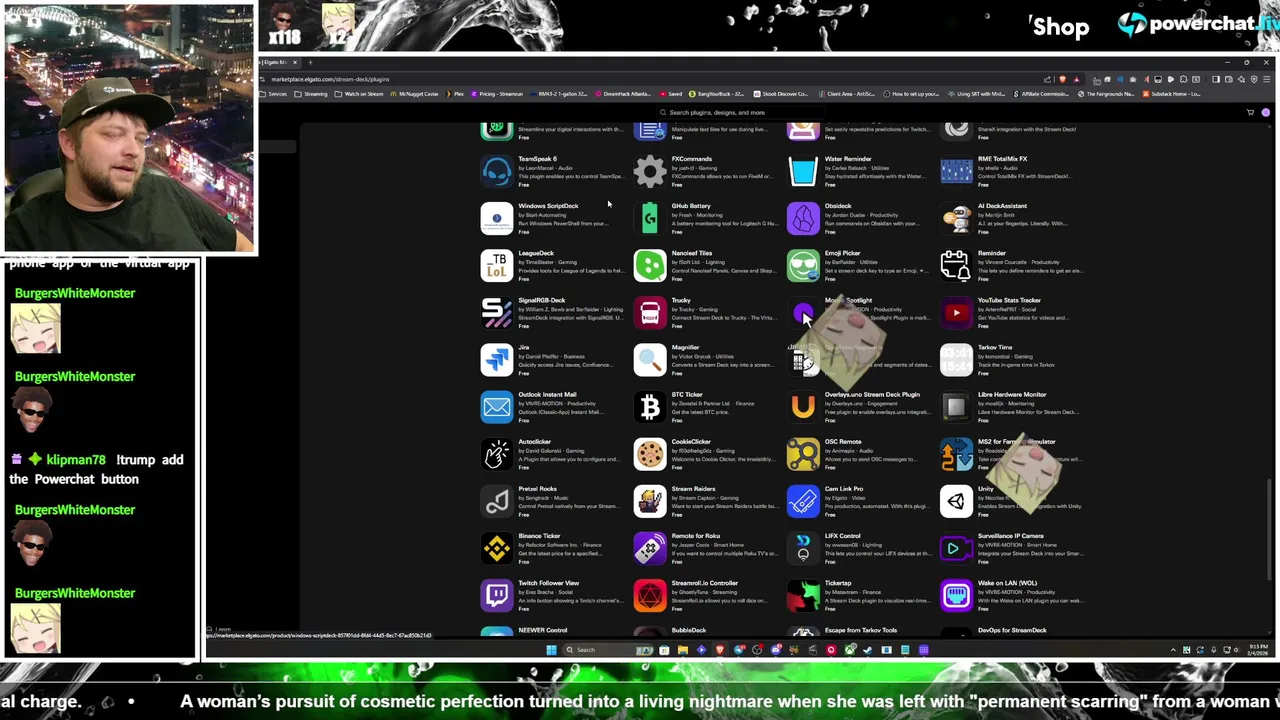The width and height of the screenshot is (1280, 720).
Task: Open the Watch on Stream bookmark folder
Action: 359,94
